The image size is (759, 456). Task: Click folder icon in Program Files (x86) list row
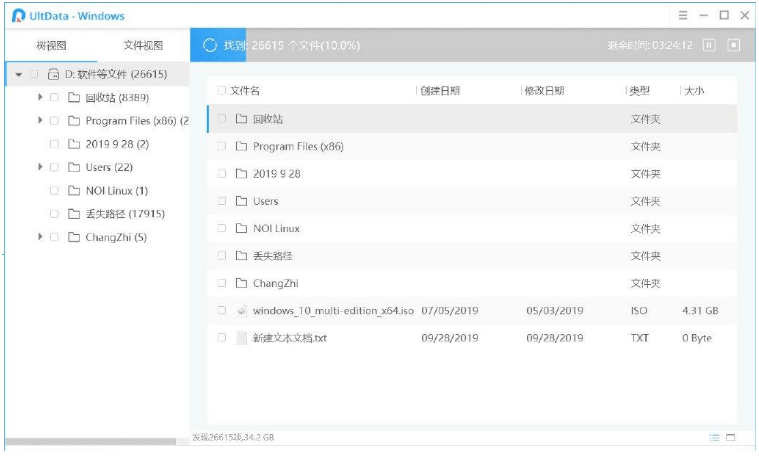point(241,146)
